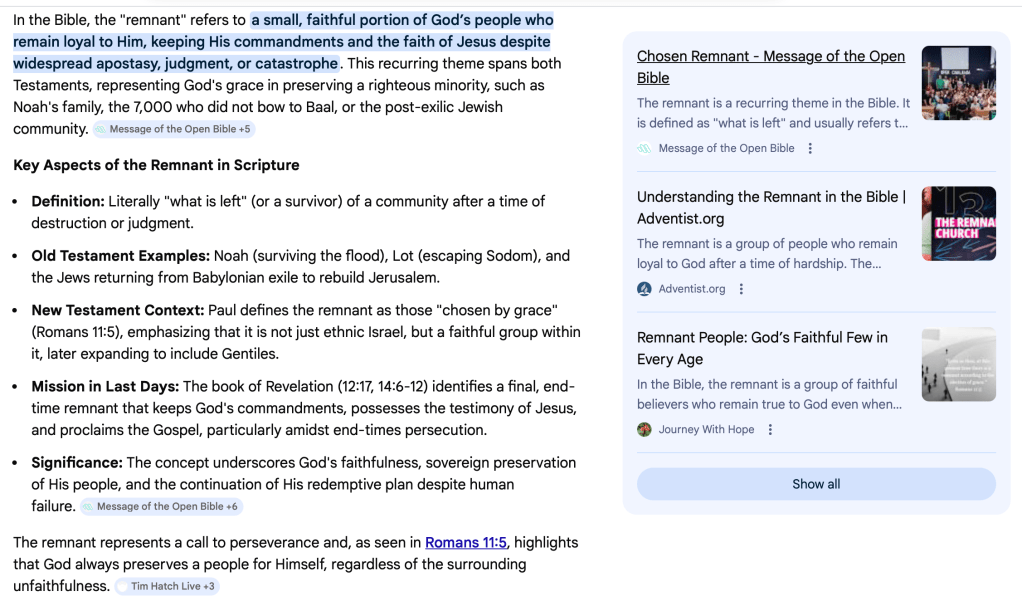The height and width of the screenshot is (601, 1022).
Task: Open the Romans 11:5 link
Action: click(x=466, y=542)
